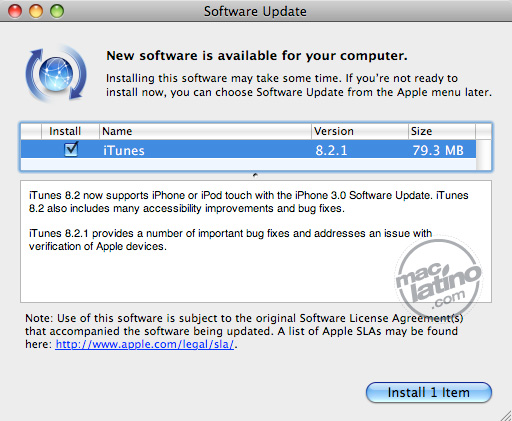
Task: Close the Software Update window
Action: (x=15, y=11)
